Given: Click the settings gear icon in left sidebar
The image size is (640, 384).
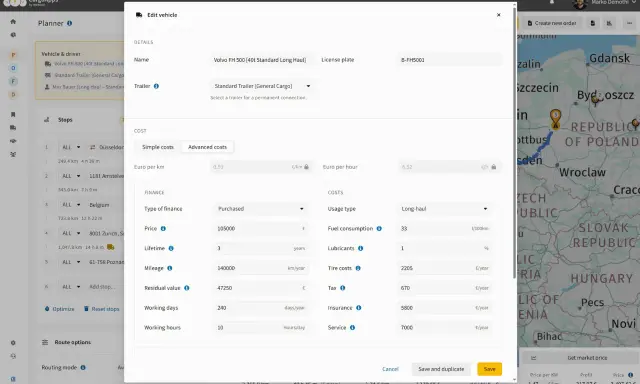Looking at the screenshot, I should pyautogui.click(x=13, y=343).
